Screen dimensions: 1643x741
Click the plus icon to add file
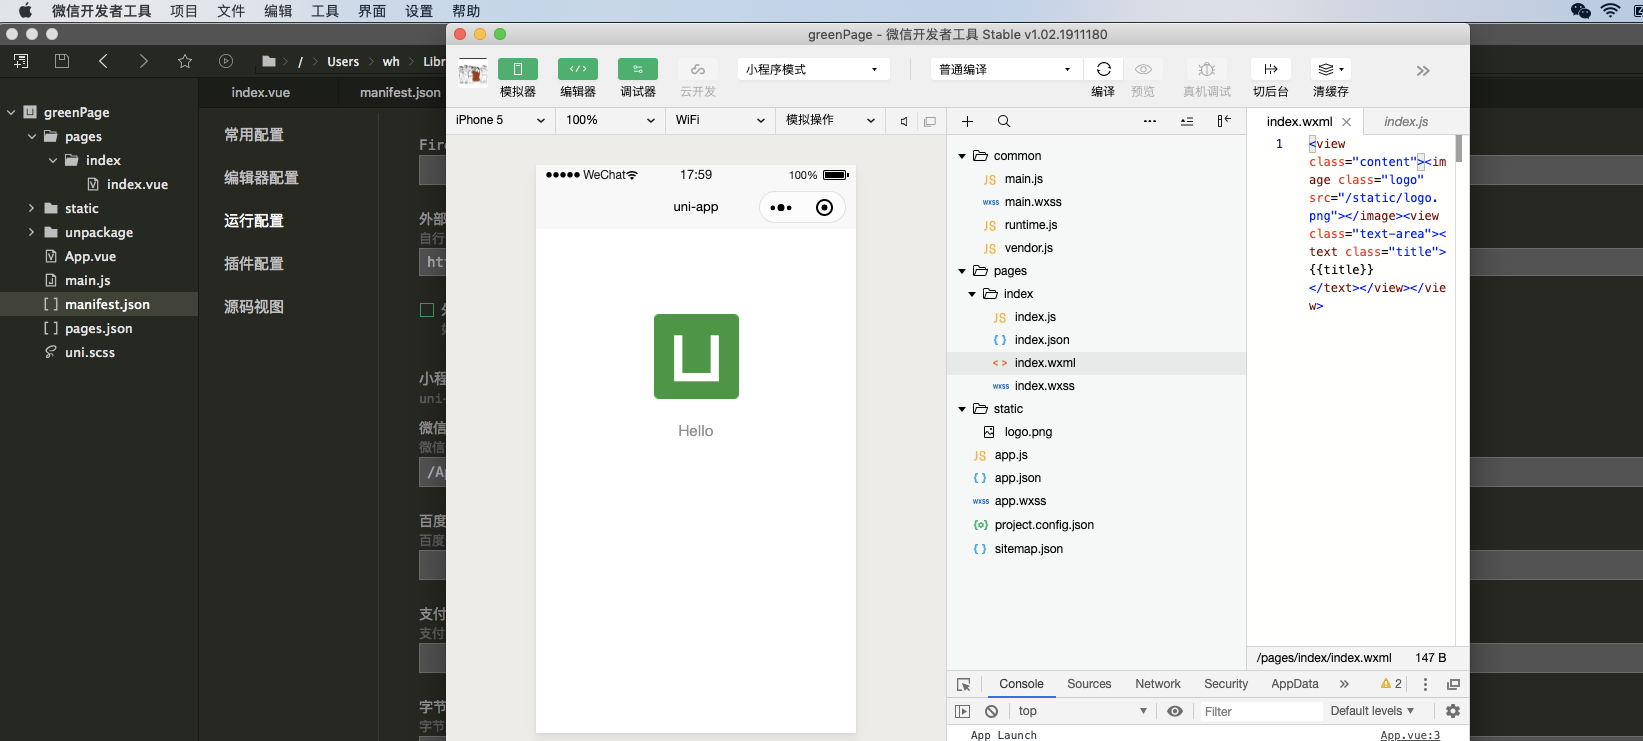967,121
